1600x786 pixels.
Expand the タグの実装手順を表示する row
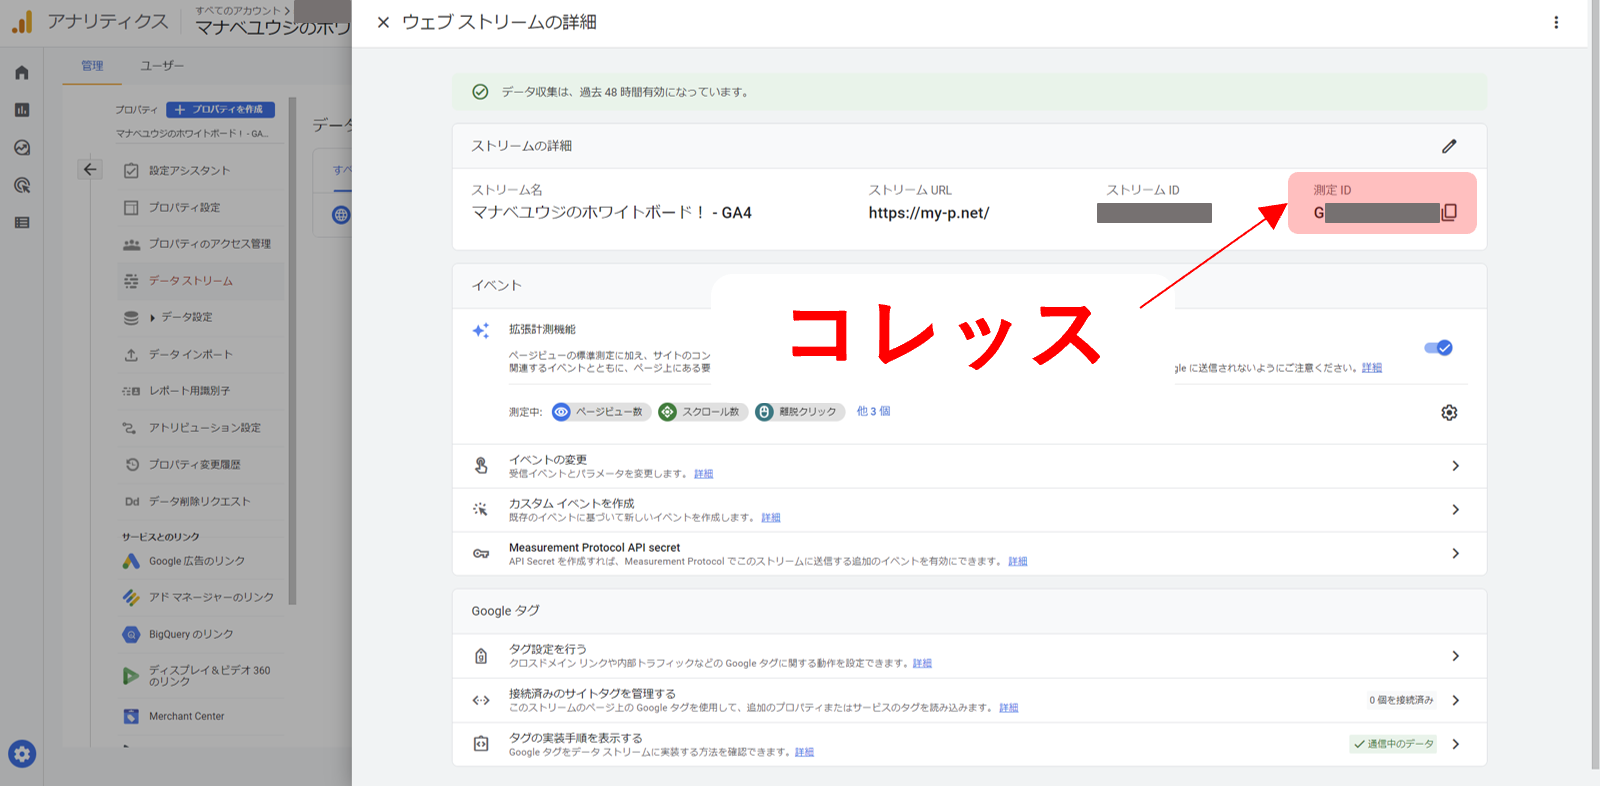coord(969,744)
